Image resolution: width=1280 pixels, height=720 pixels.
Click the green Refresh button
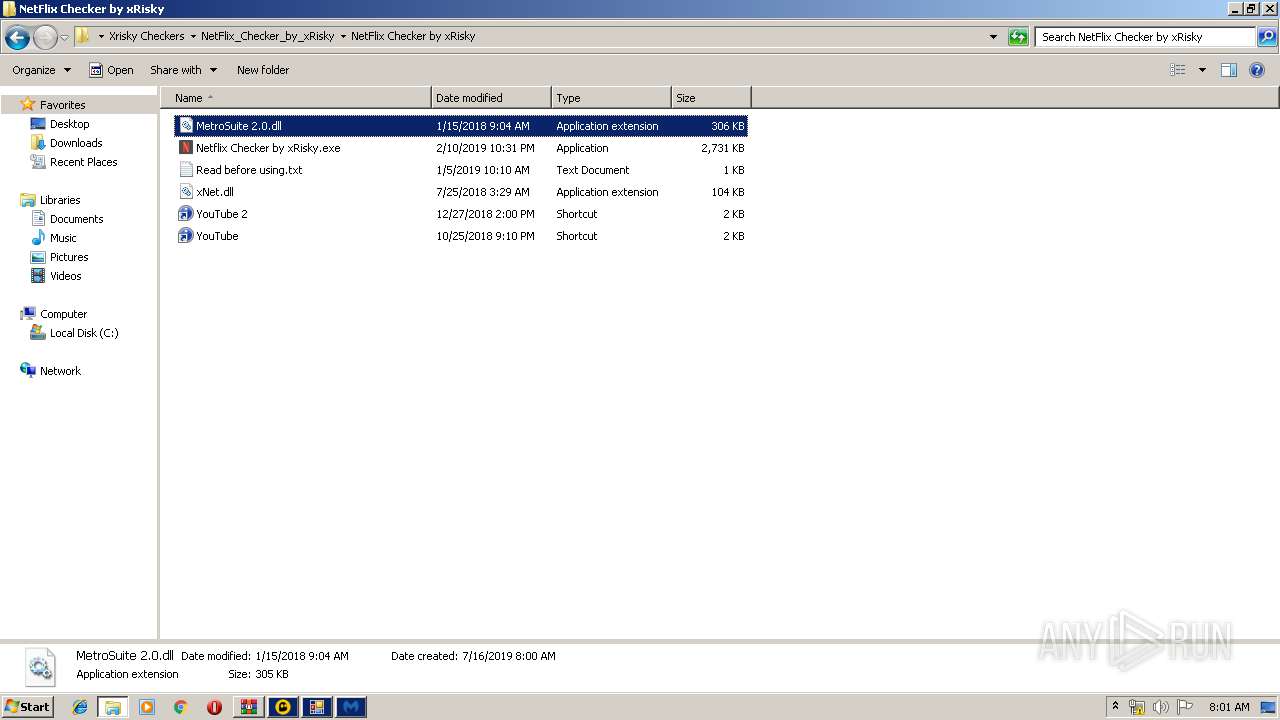tap(1018, 37)
